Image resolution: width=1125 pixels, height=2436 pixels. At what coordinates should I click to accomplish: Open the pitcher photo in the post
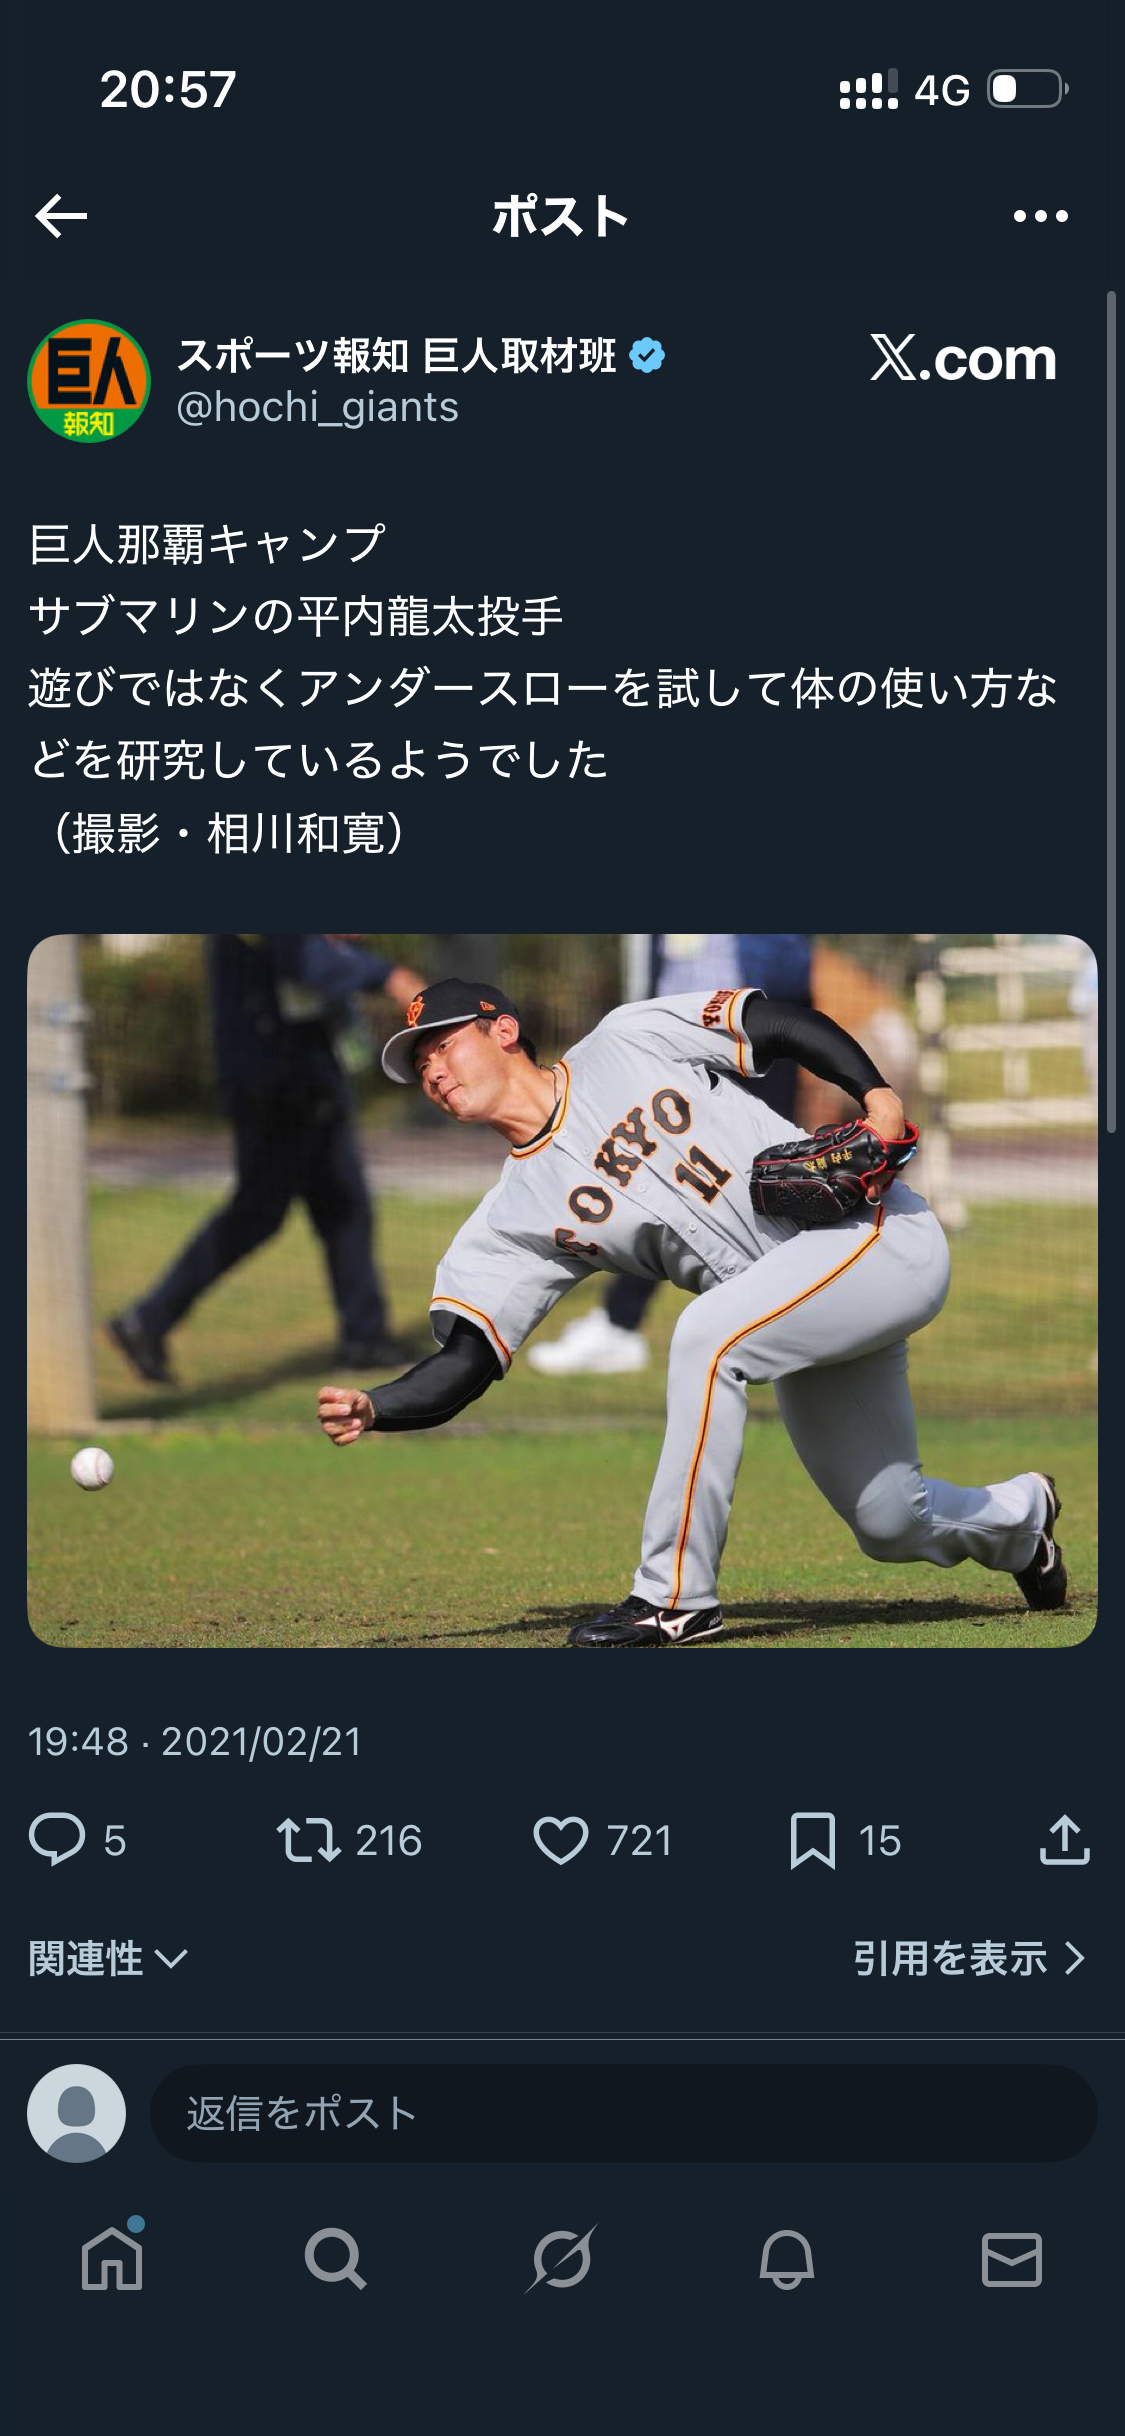coord(562,1290)
